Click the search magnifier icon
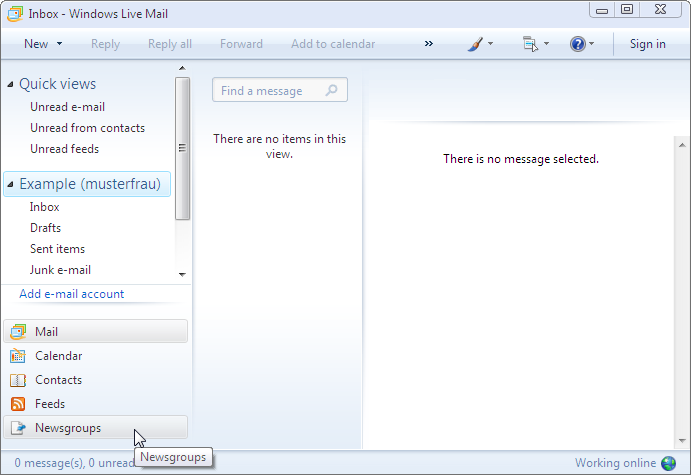This screenshot has height=475, width=691. (x=333, y=90)
